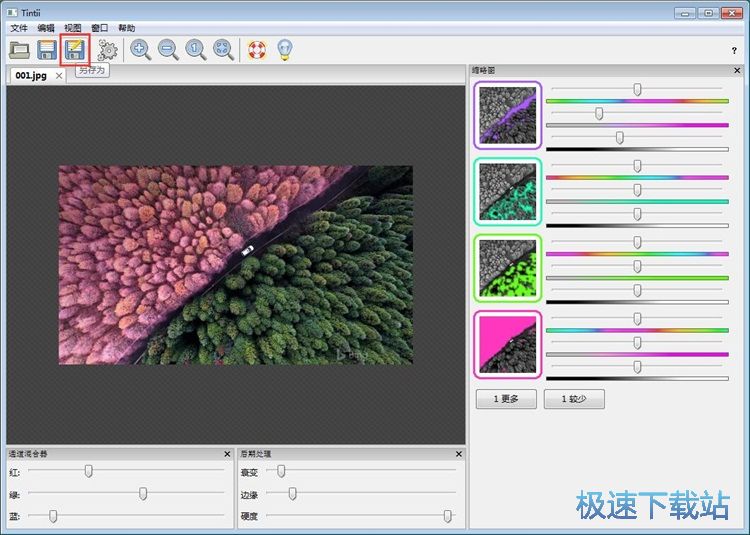
Task: Open preferences with the gear icon
Action: click(107, 49)
